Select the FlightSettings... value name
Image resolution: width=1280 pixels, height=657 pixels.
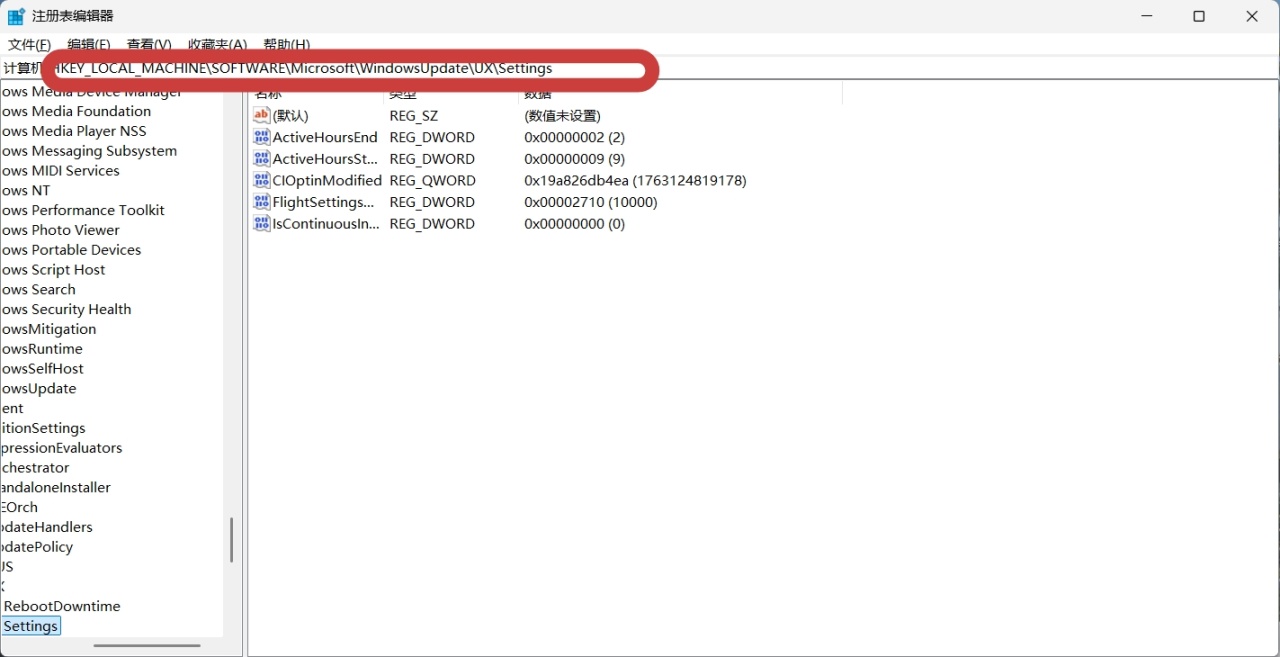tap(323, 202)
